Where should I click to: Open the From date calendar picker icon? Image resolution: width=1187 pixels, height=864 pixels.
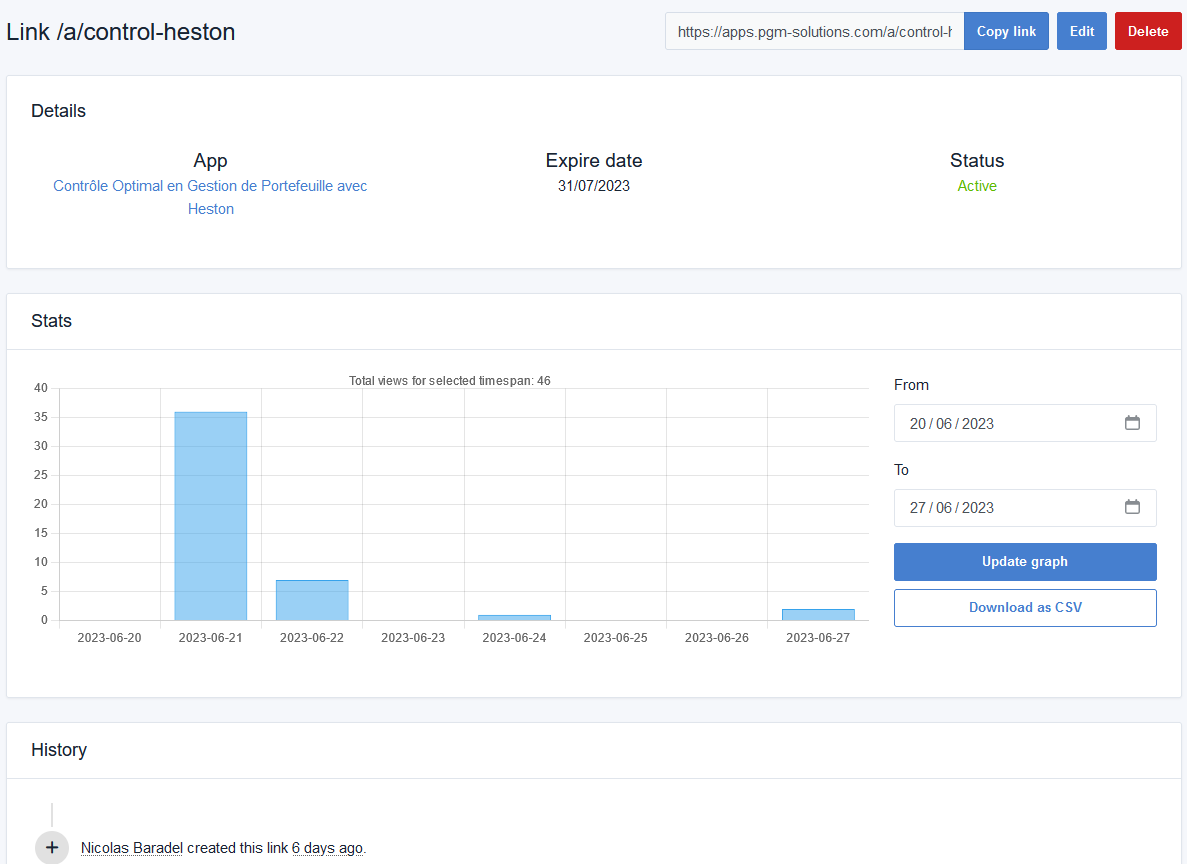[x=1132, y=423]
